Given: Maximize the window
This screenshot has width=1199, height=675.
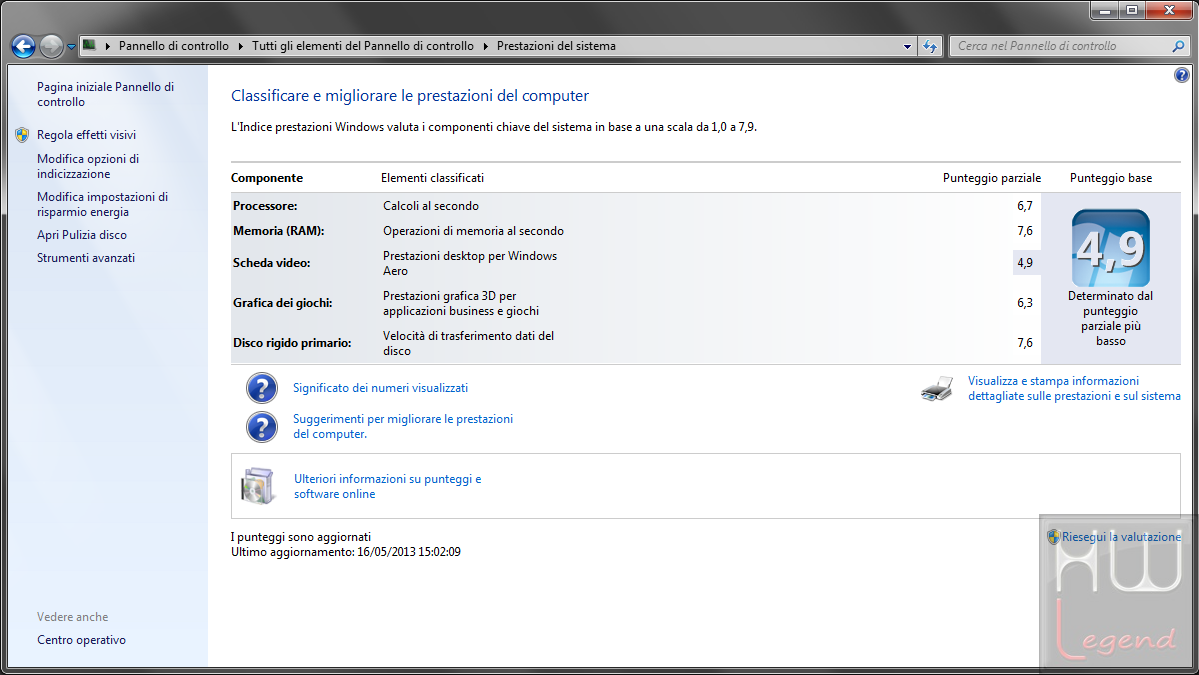Looking at the screenshot, I should 1132,11.
